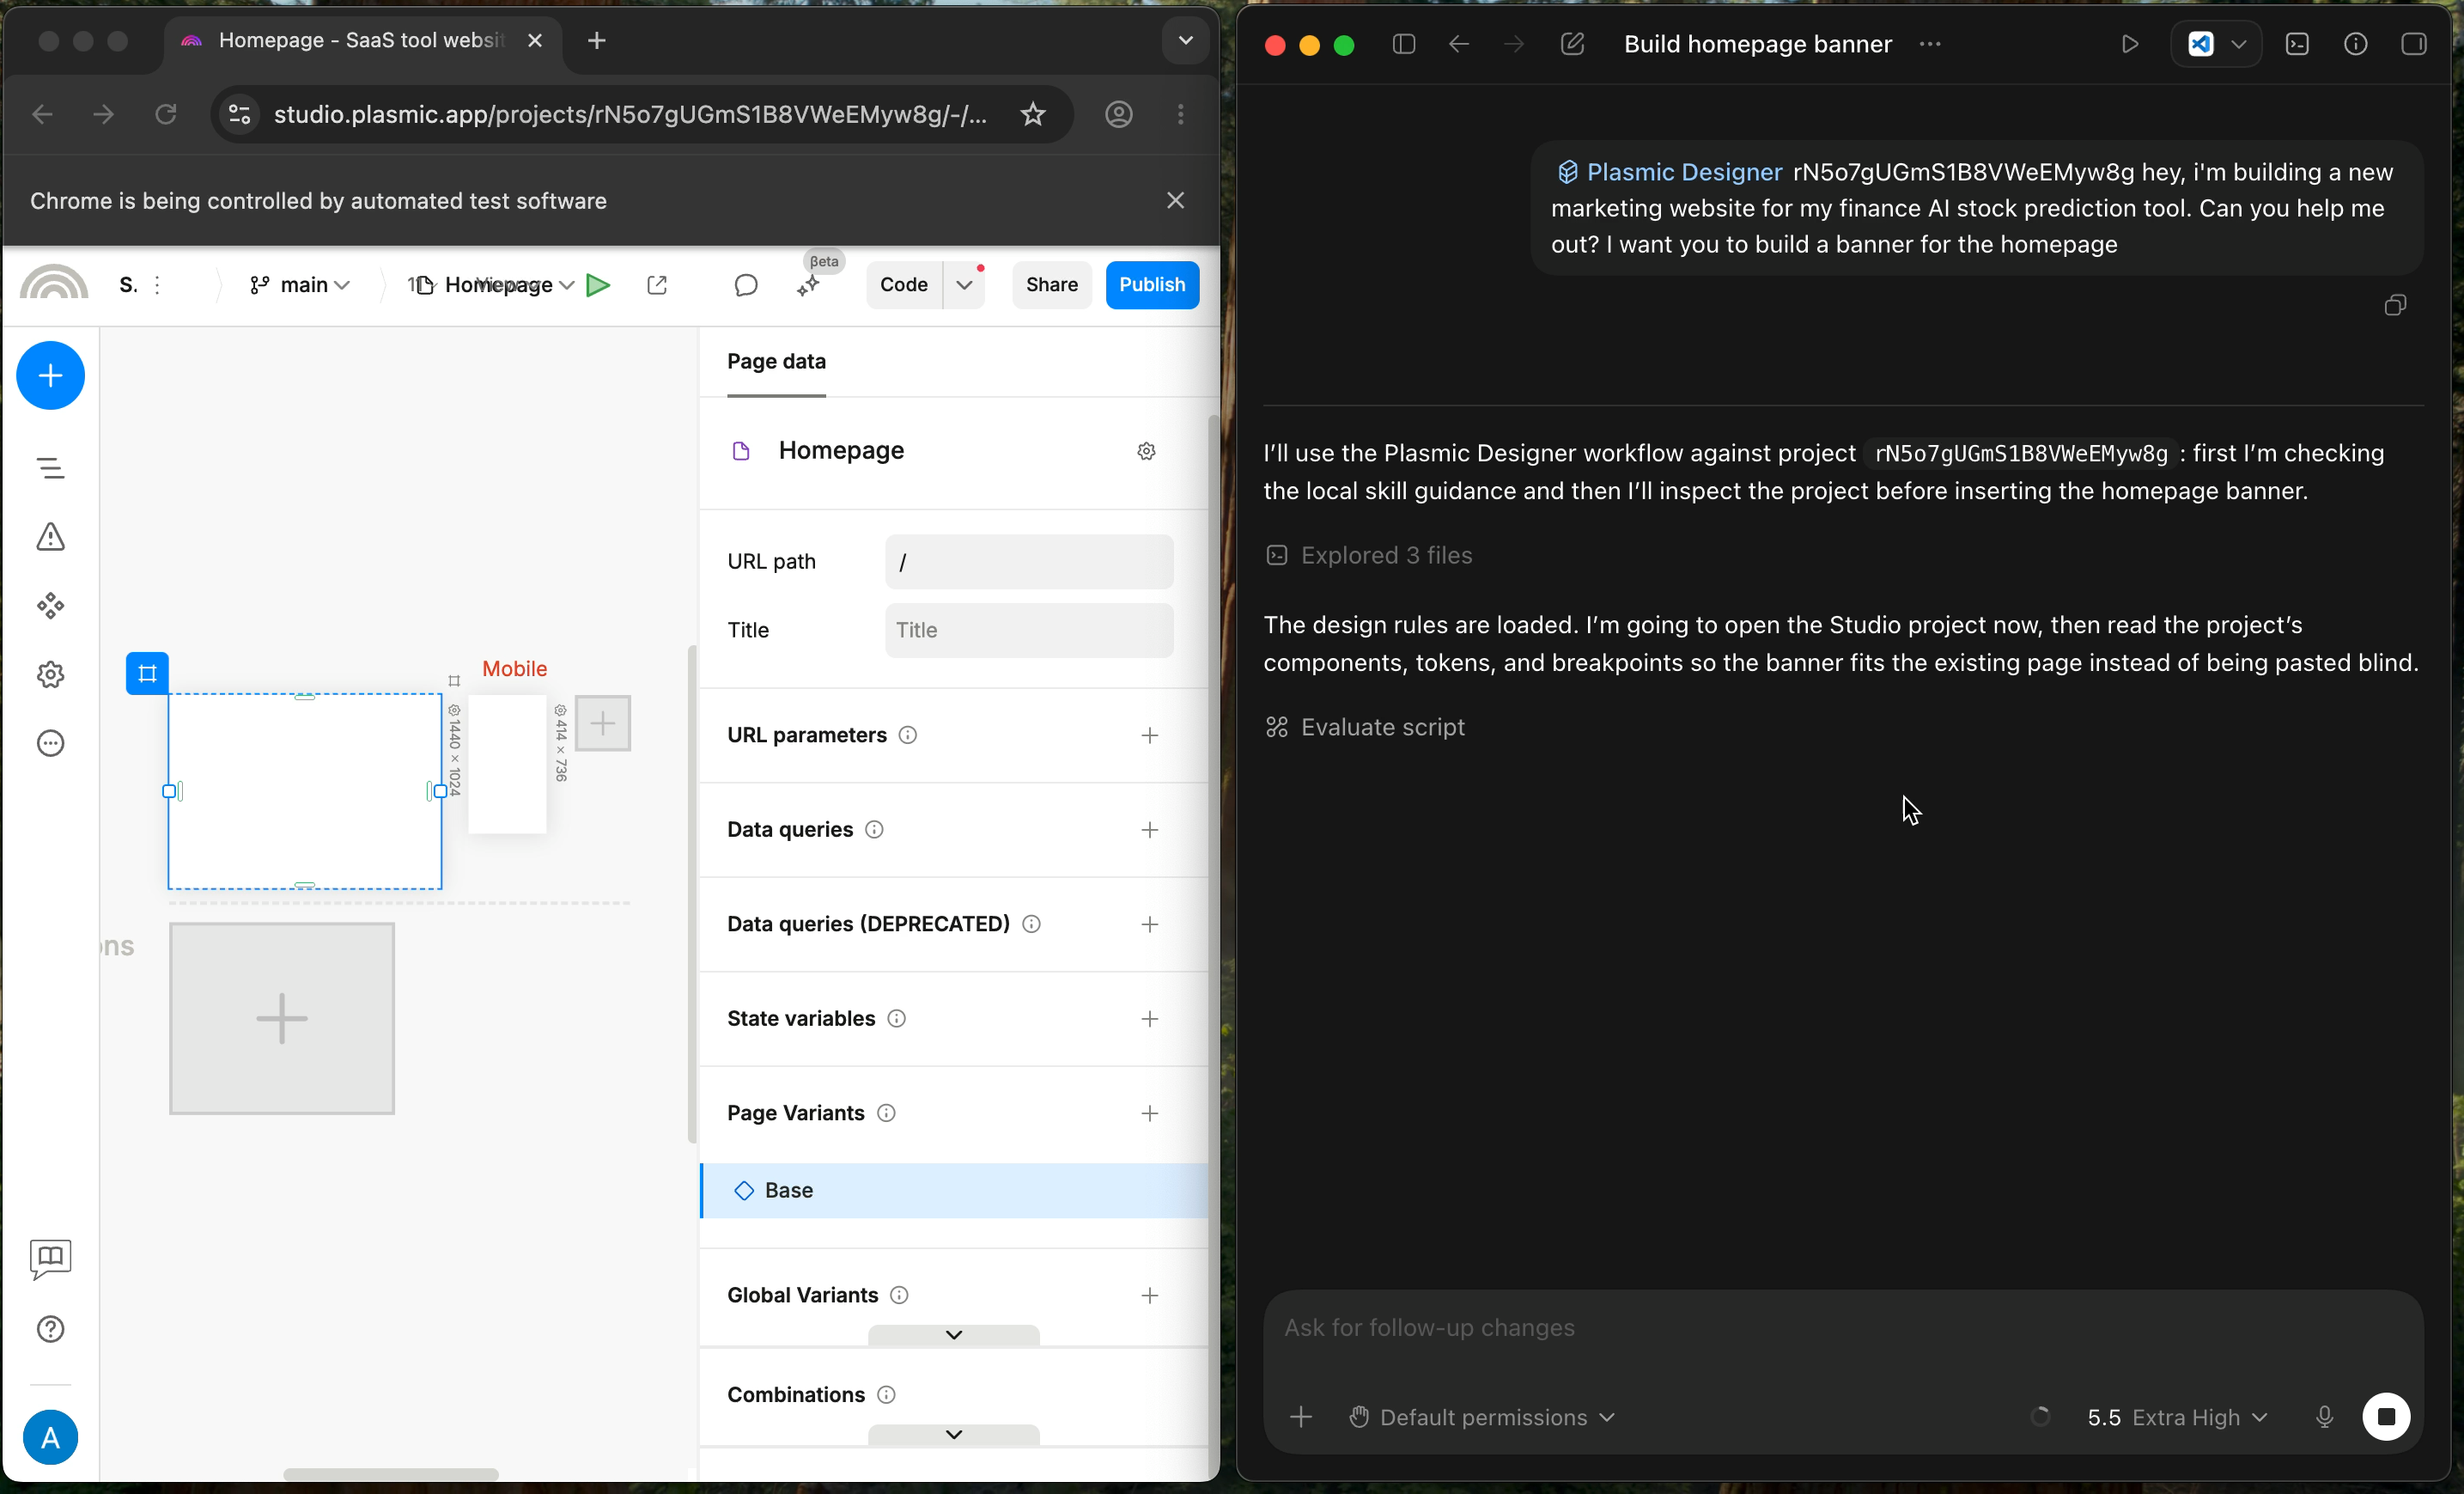Click the user avatar A
2464x1494 pixels.
tap(50, 1438)
